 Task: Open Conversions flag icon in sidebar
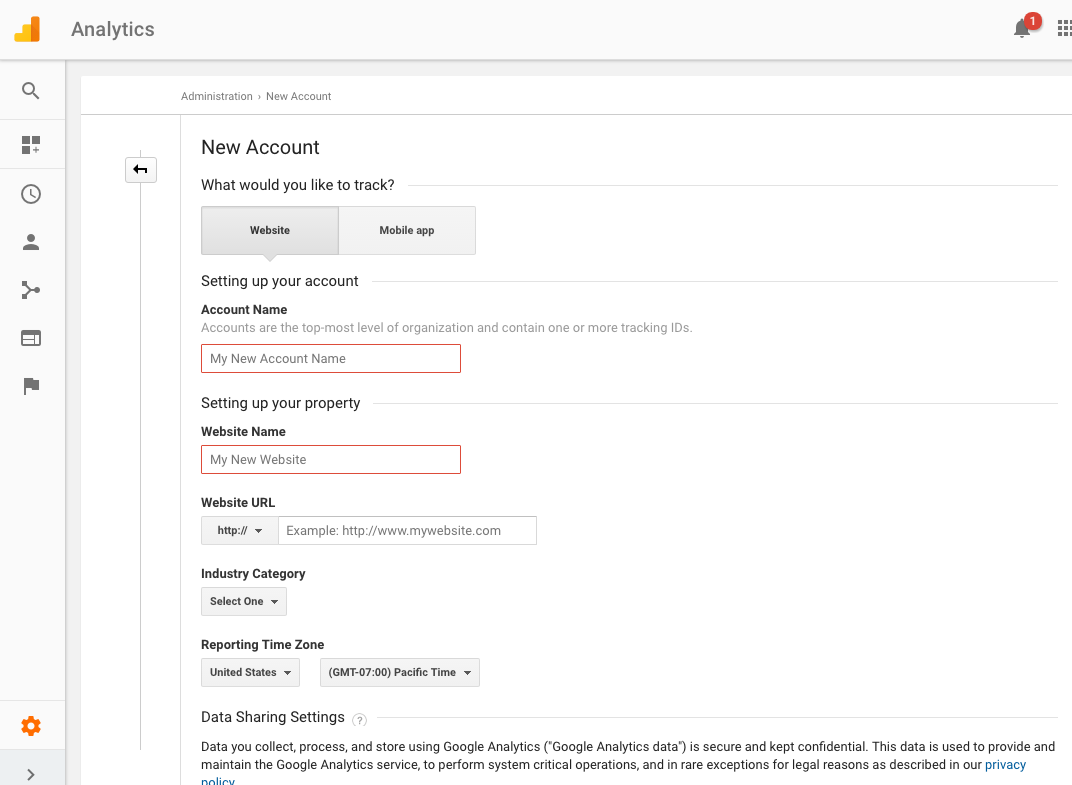tap(31, 386)
